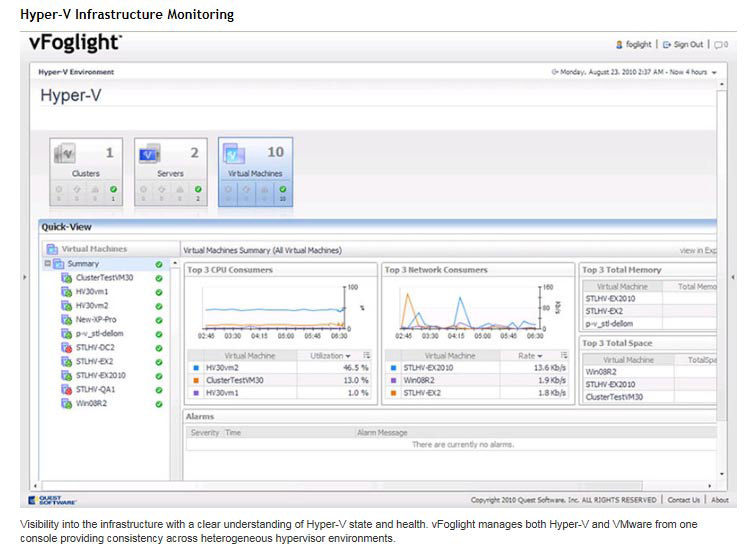Viewport: 755px width, 552px height.
Task: Sort network table by Rate column
Action: (530, 355)
